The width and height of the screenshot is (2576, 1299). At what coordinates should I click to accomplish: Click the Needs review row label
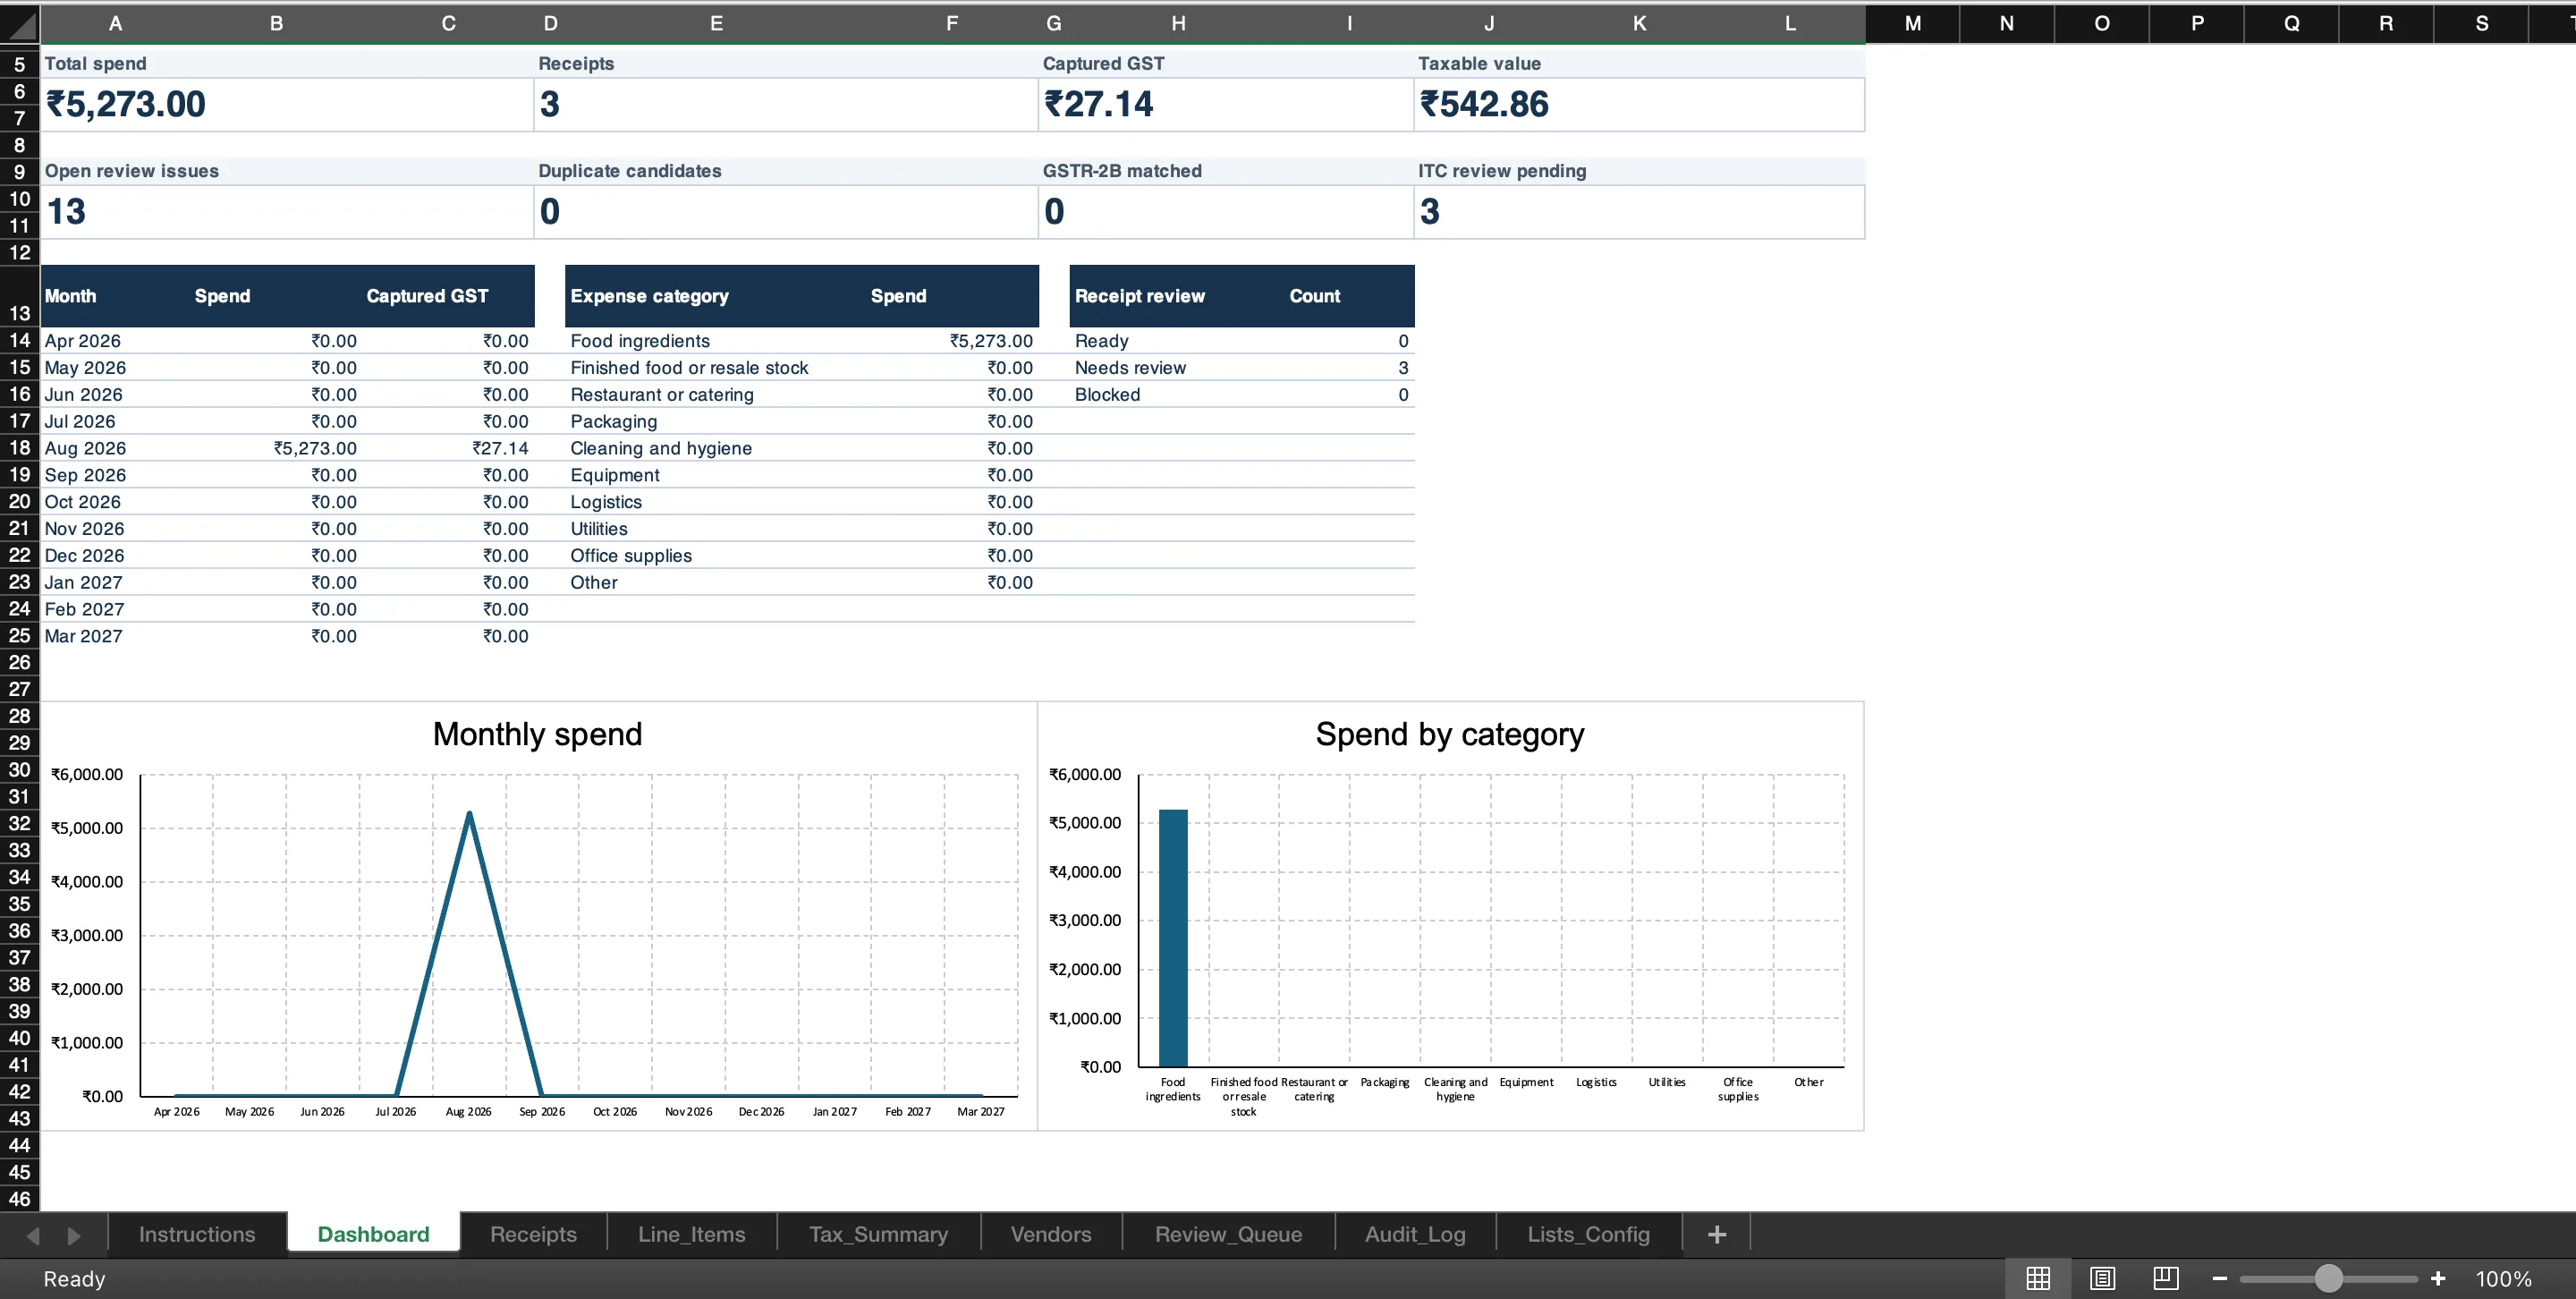(x=1130, y=368)
